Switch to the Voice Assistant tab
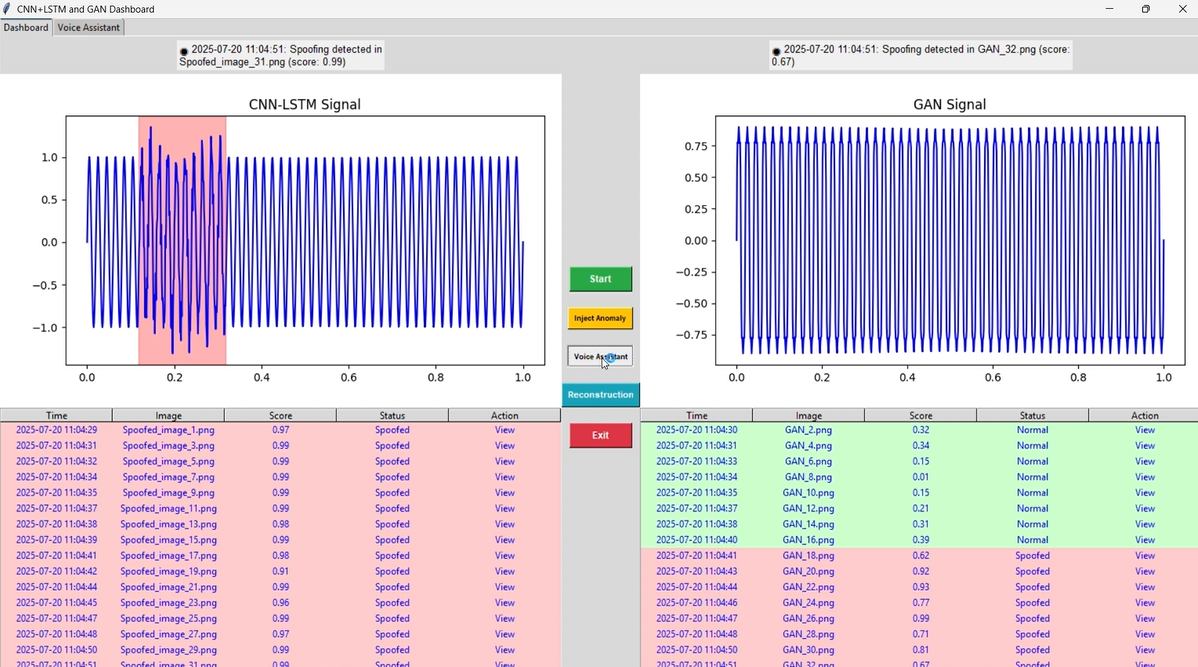The image size is (1198, 667). [89, 28]
